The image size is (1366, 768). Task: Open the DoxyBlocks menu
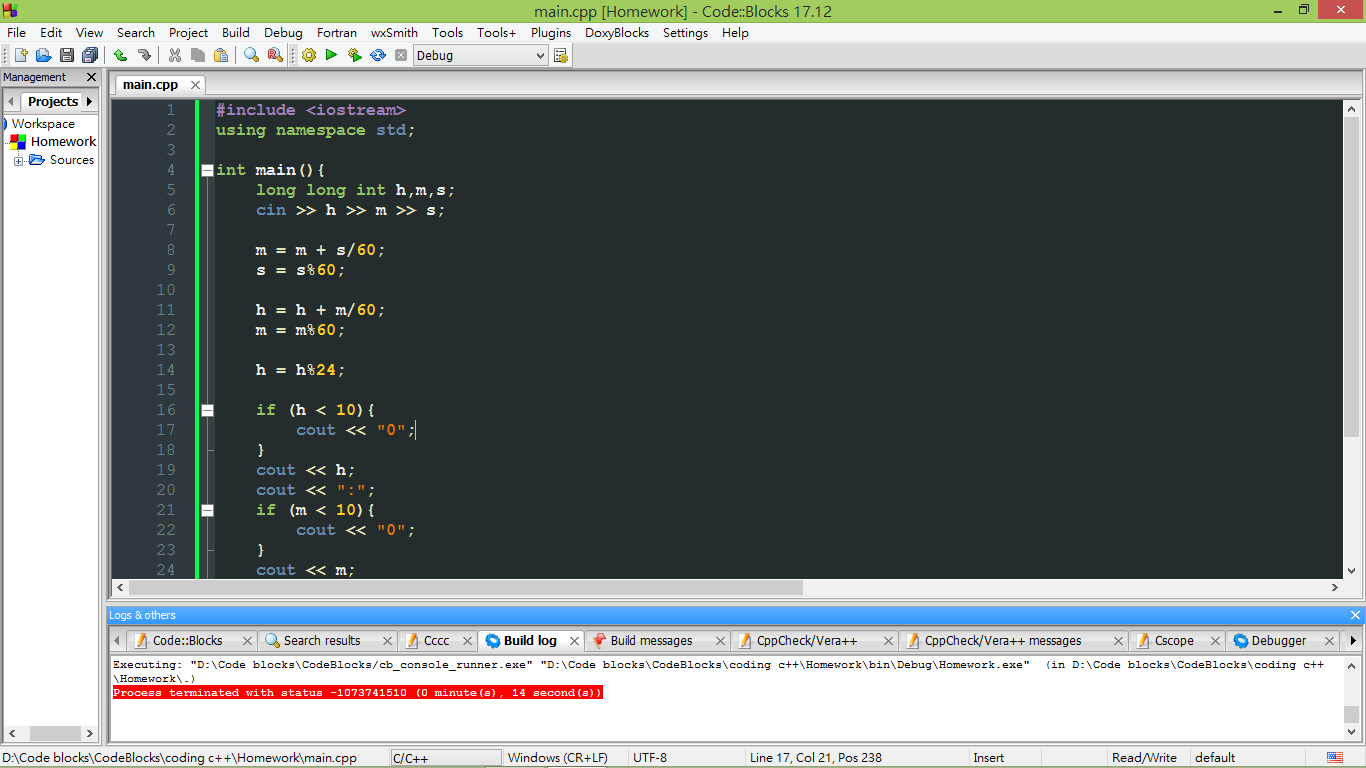(x=617, y=32)
